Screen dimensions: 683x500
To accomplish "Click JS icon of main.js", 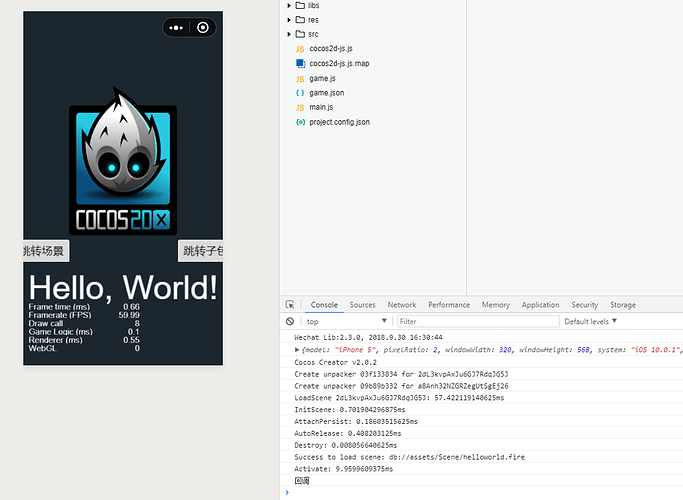I will pos(300,108).
